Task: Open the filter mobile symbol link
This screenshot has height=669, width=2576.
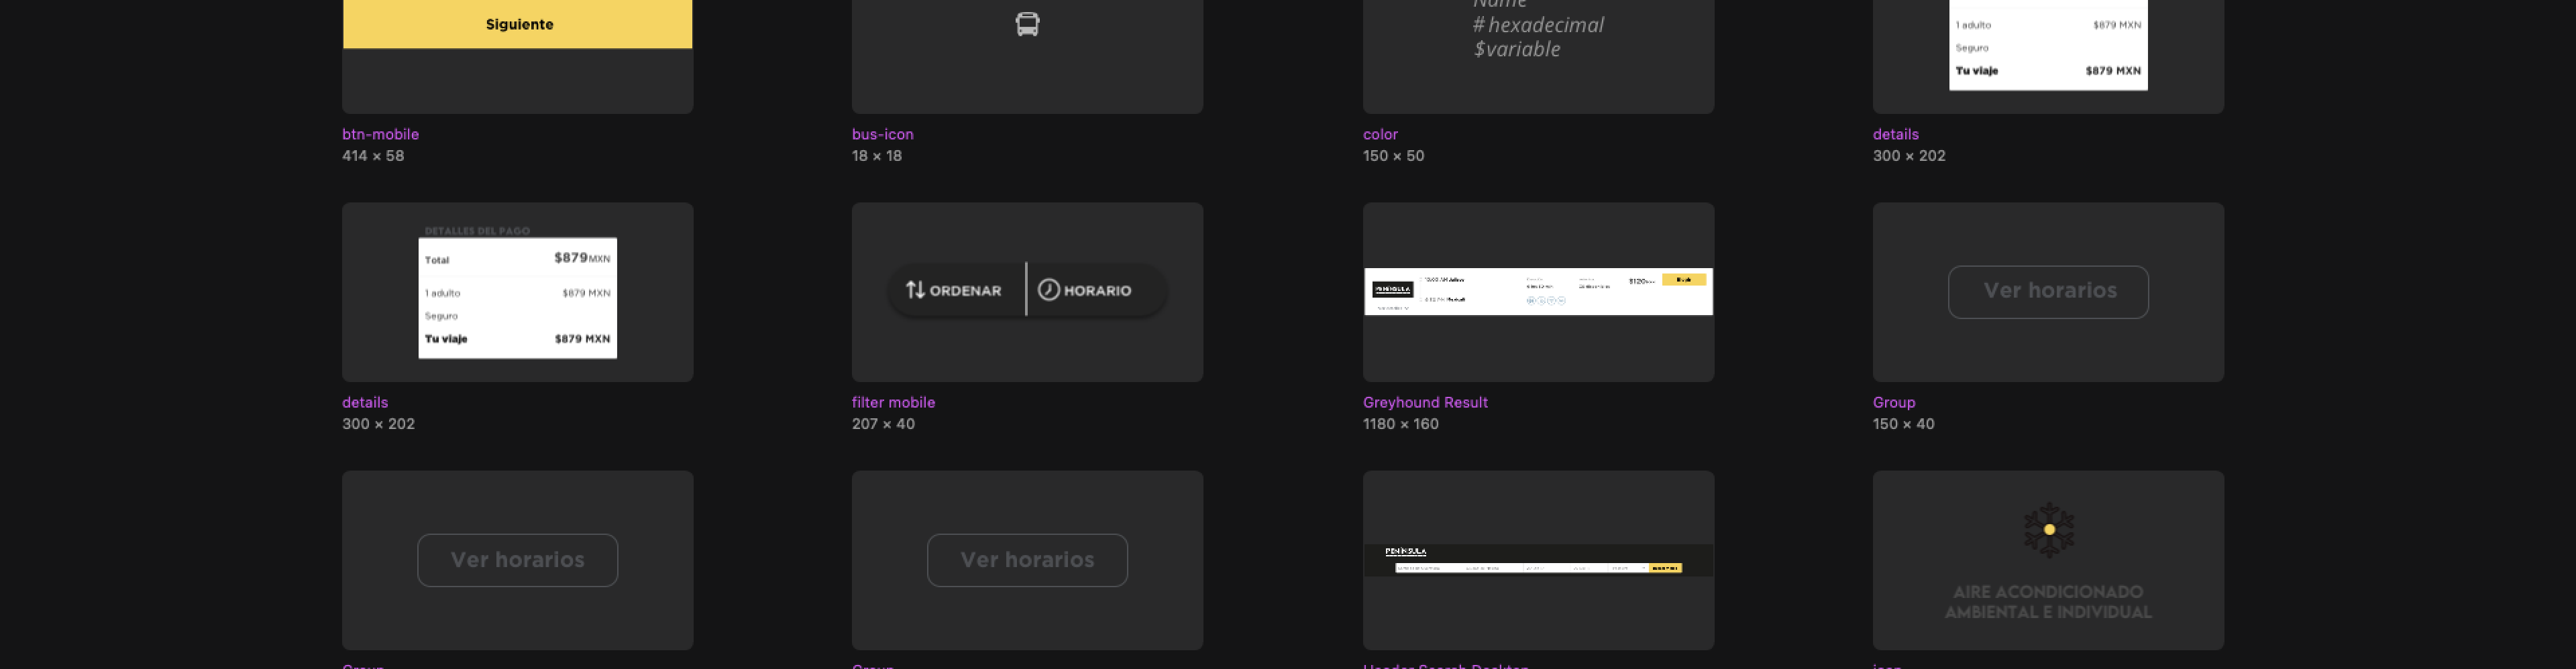Action: (x=893, y=402)
